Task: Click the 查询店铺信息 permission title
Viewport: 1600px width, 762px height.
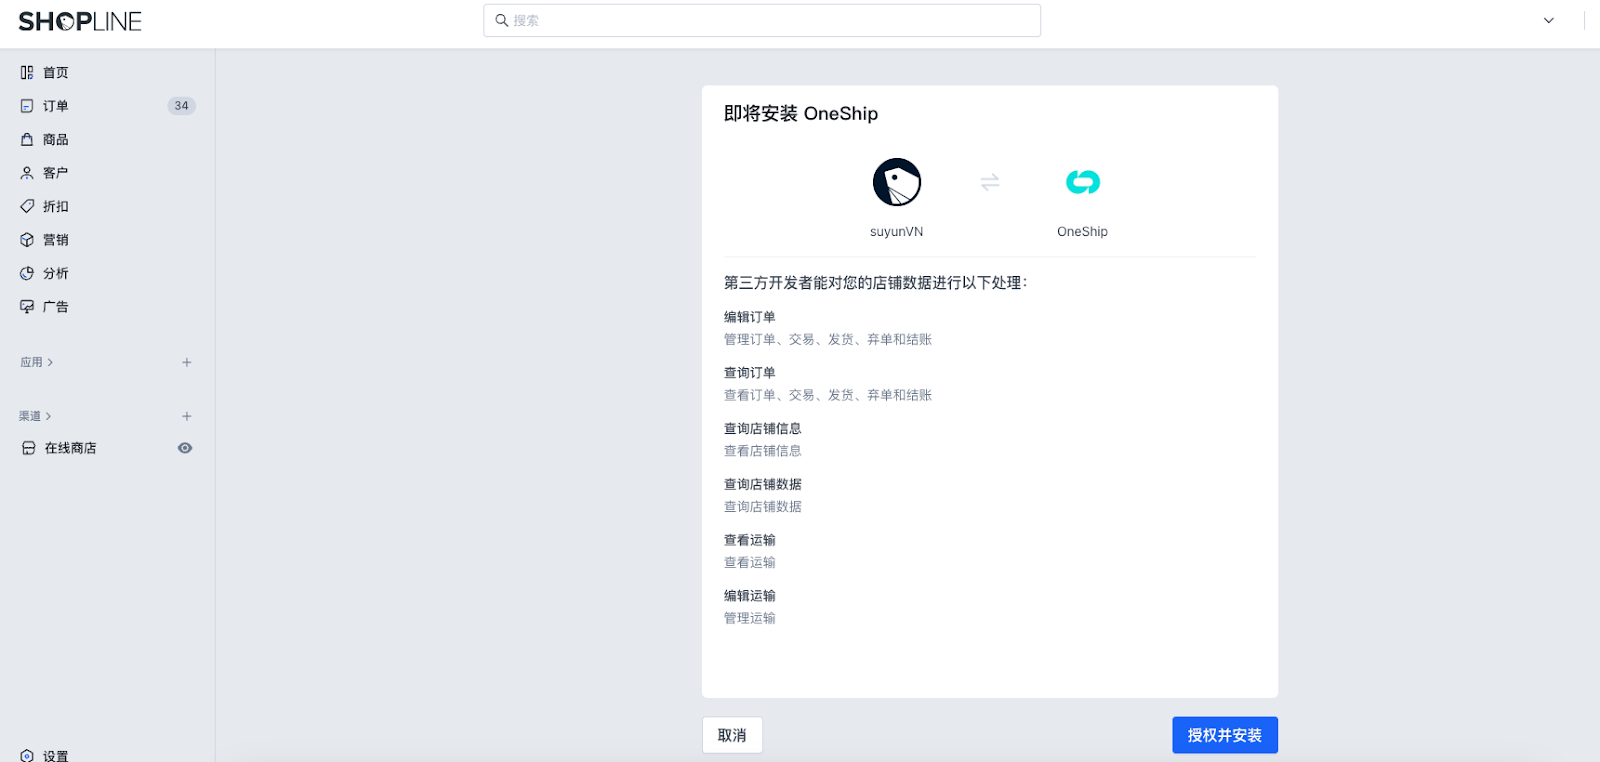Action: 763,428
